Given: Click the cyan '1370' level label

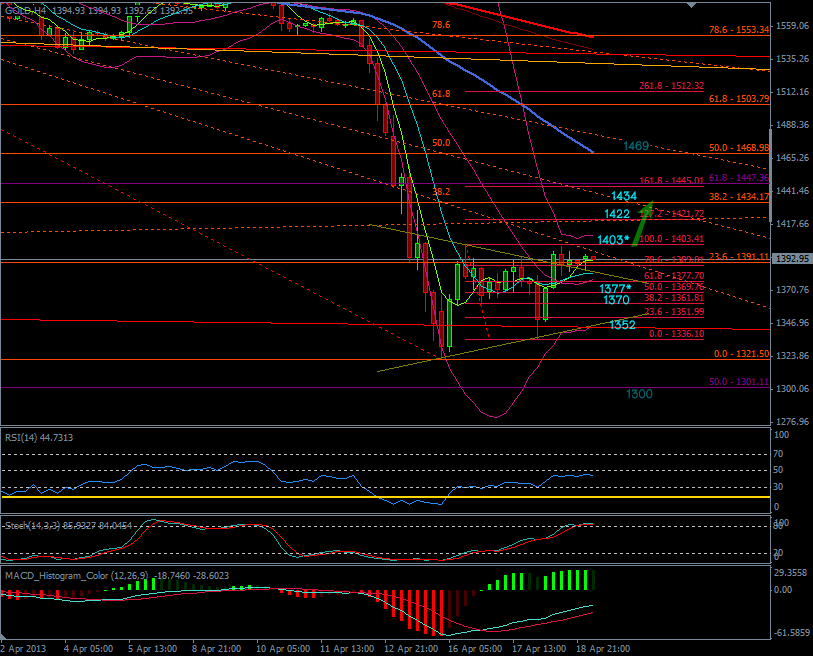Looking at the screenshot, I should 616,300.
